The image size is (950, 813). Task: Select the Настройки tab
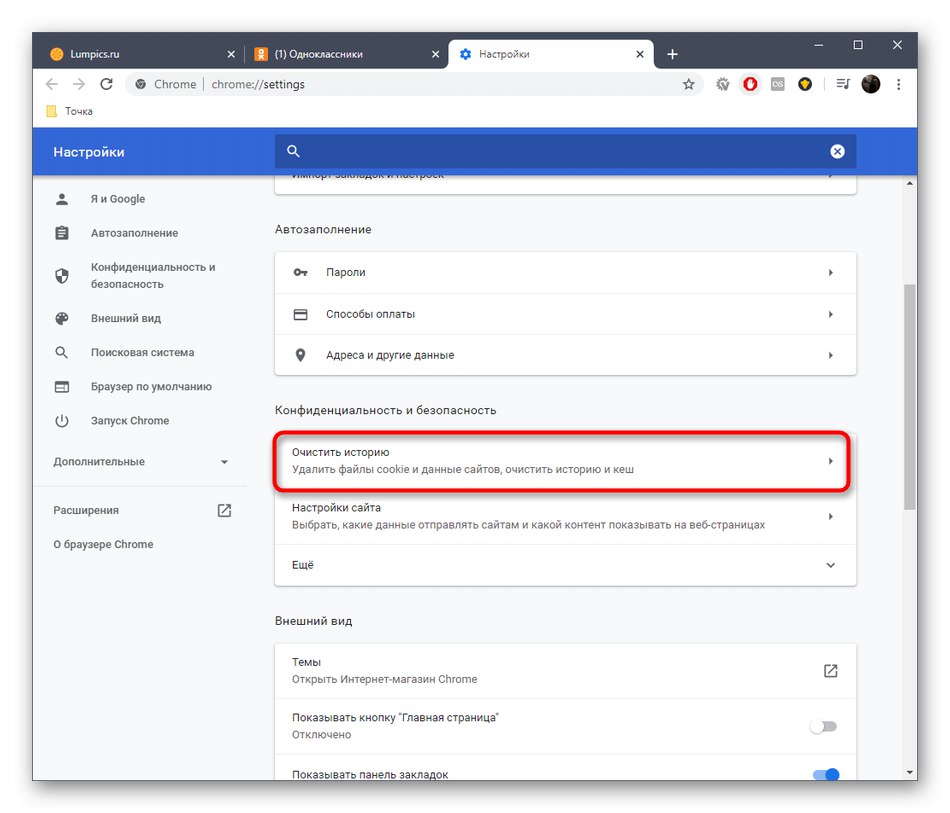(x=550, y=55)
